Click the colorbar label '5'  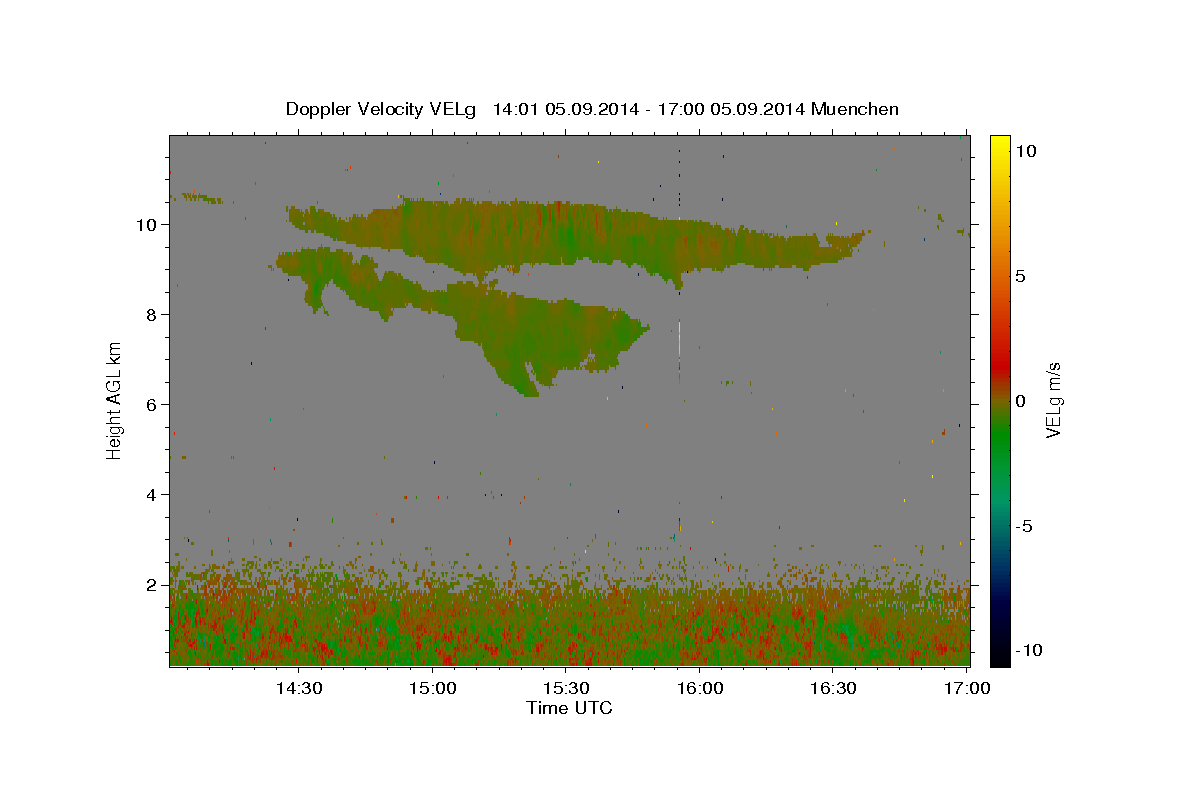(x=1021, y=276)
